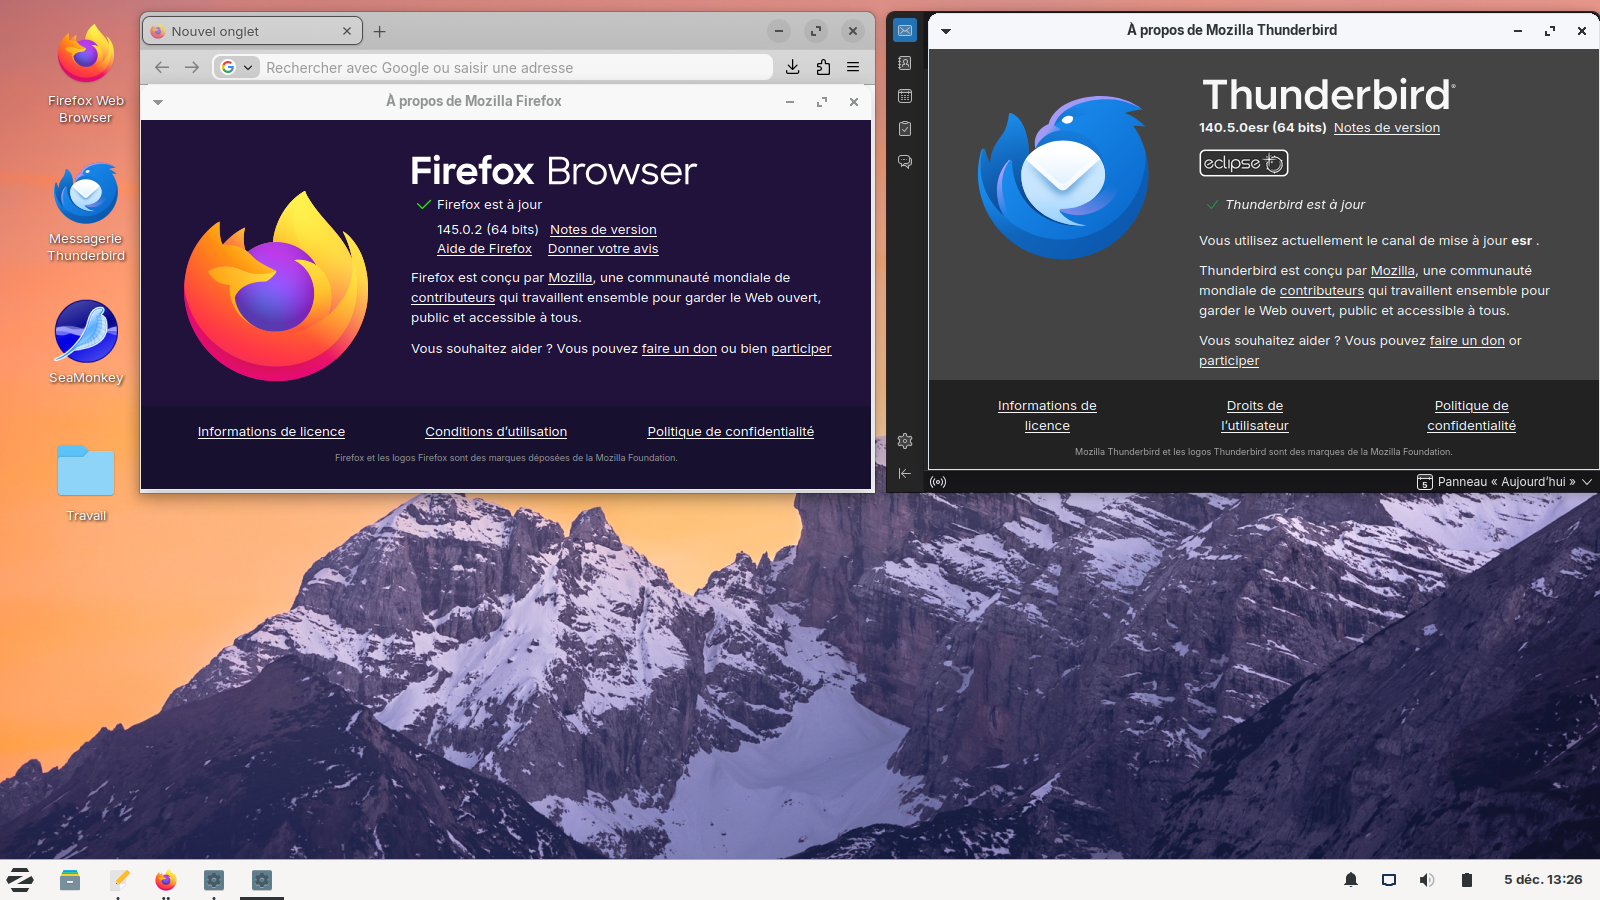Open the Chat space in Thunderbird sidebar
This screenshot has width=1600, height=900.
click(x=905, y=162)
